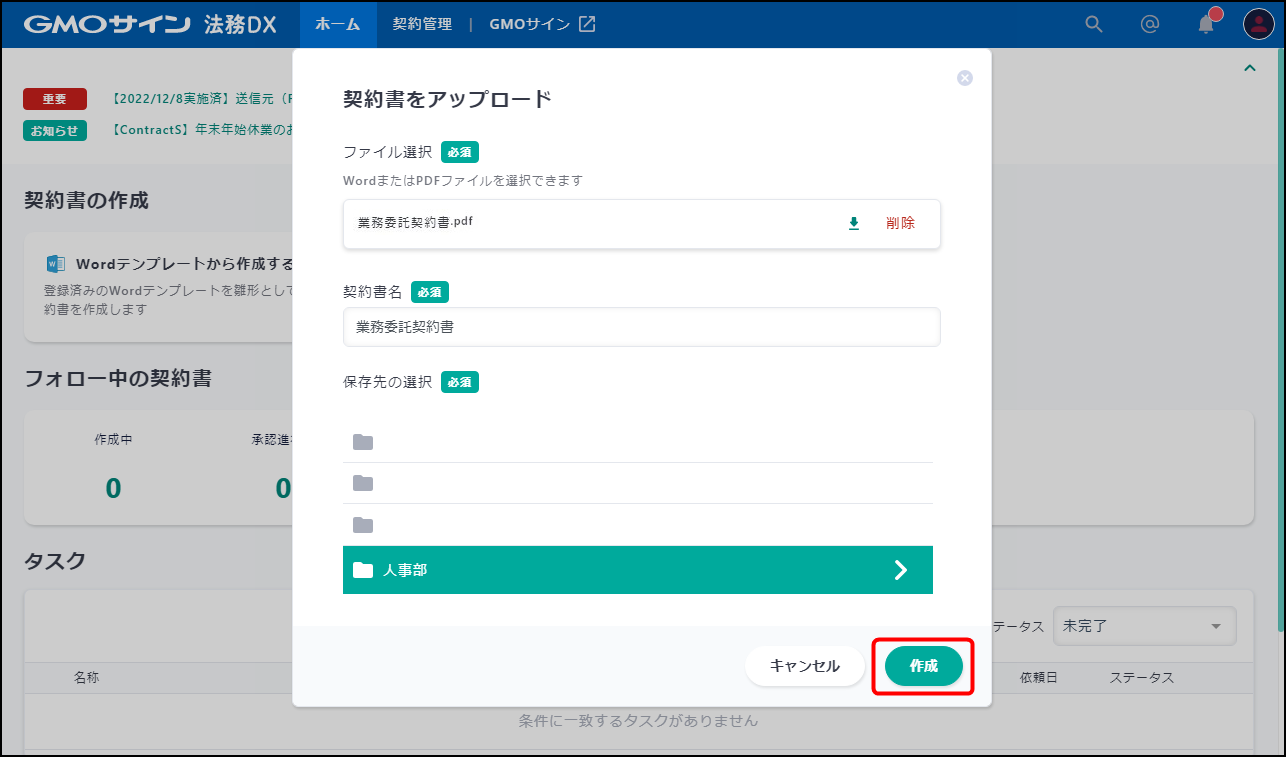Download 業務委託契約書.pdf using the arrow icon
The image size is (1286, 757).
pos(854,223)
